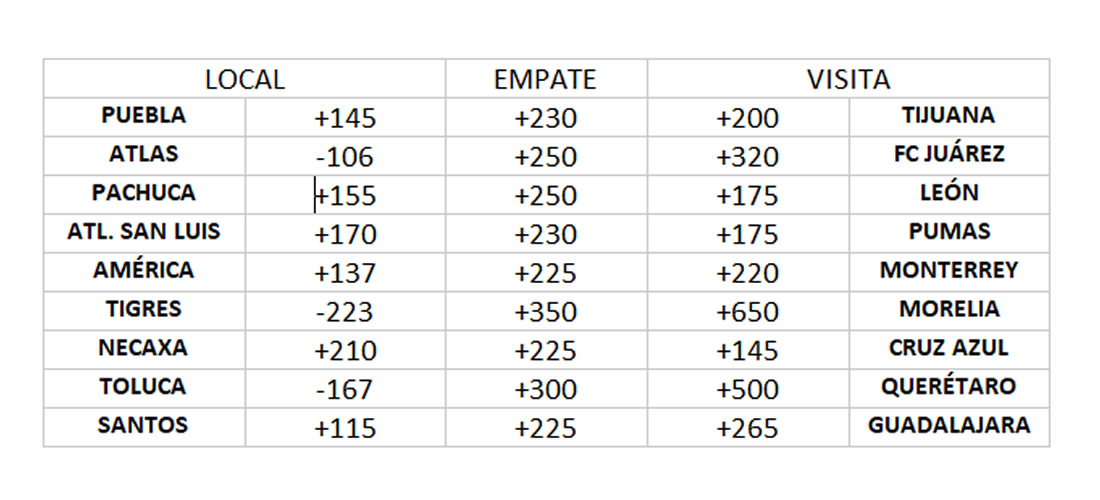
Task: Click the TIJUANA team cell
Action: coord(949,116)
